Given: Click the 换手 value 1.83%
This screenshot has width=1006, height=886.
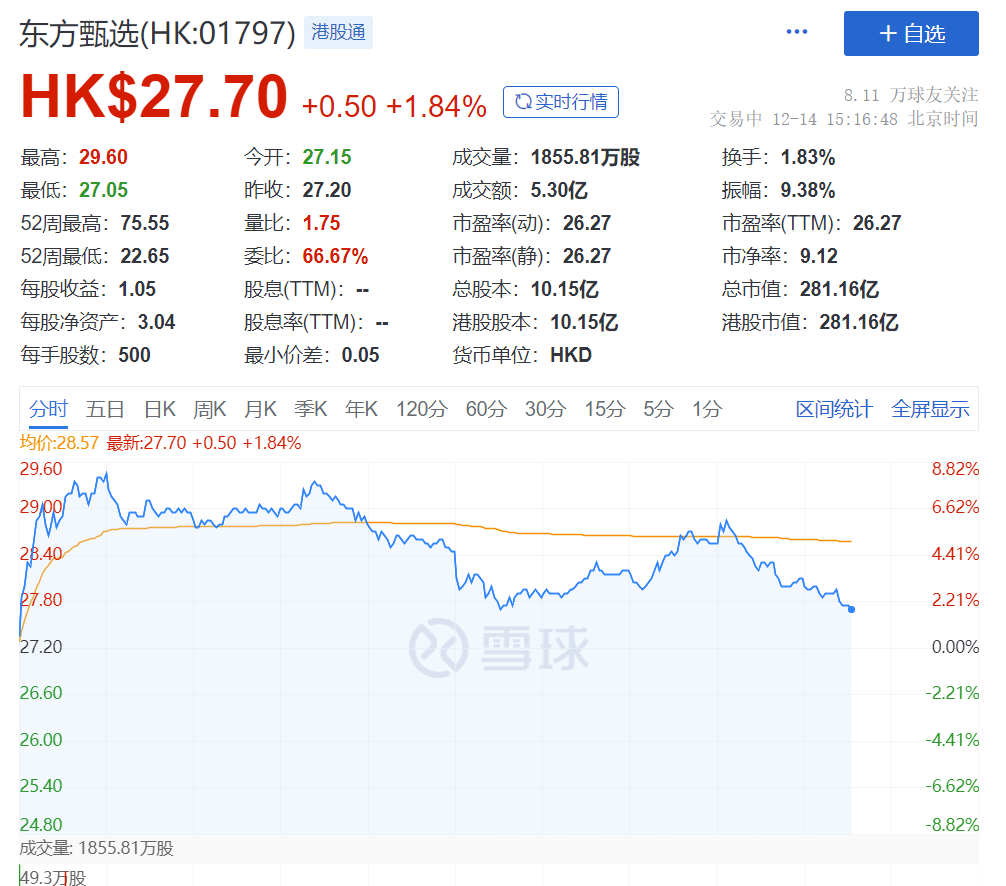Looking at the screenshot, I should [808, 157].
